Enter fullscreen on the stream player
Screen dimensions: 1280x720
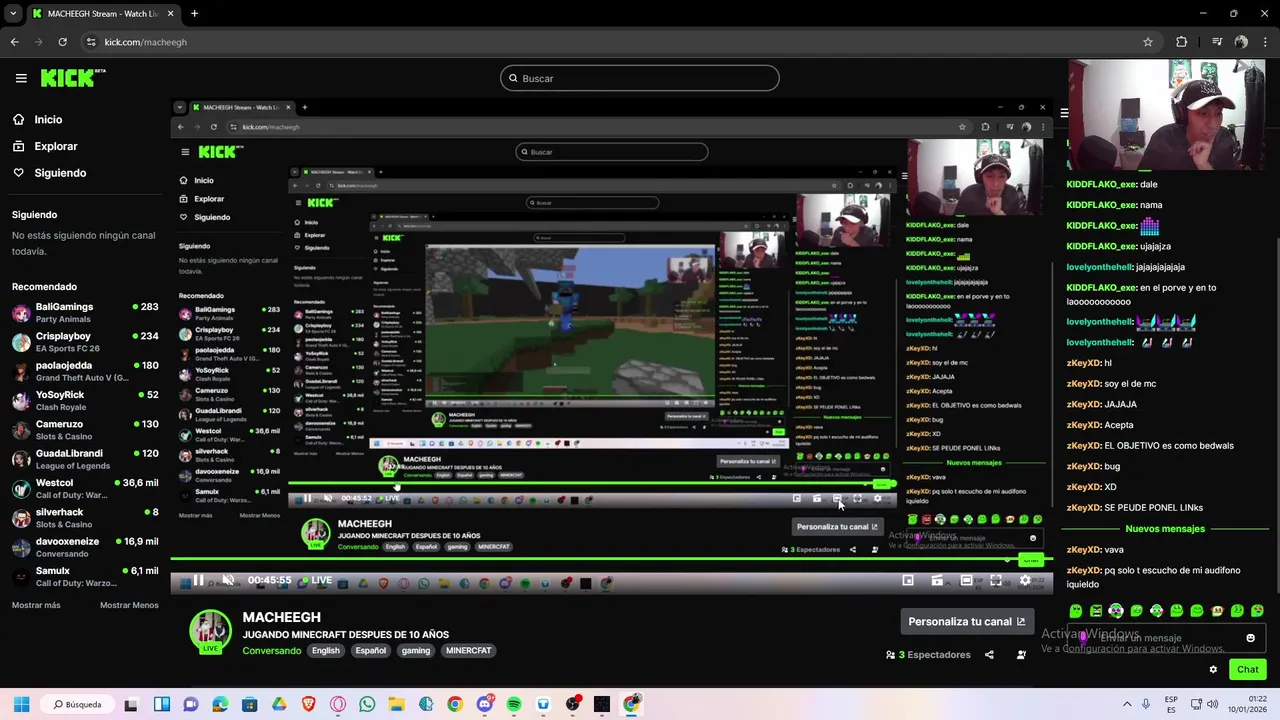pyautogui.click(x=996, y=580)
